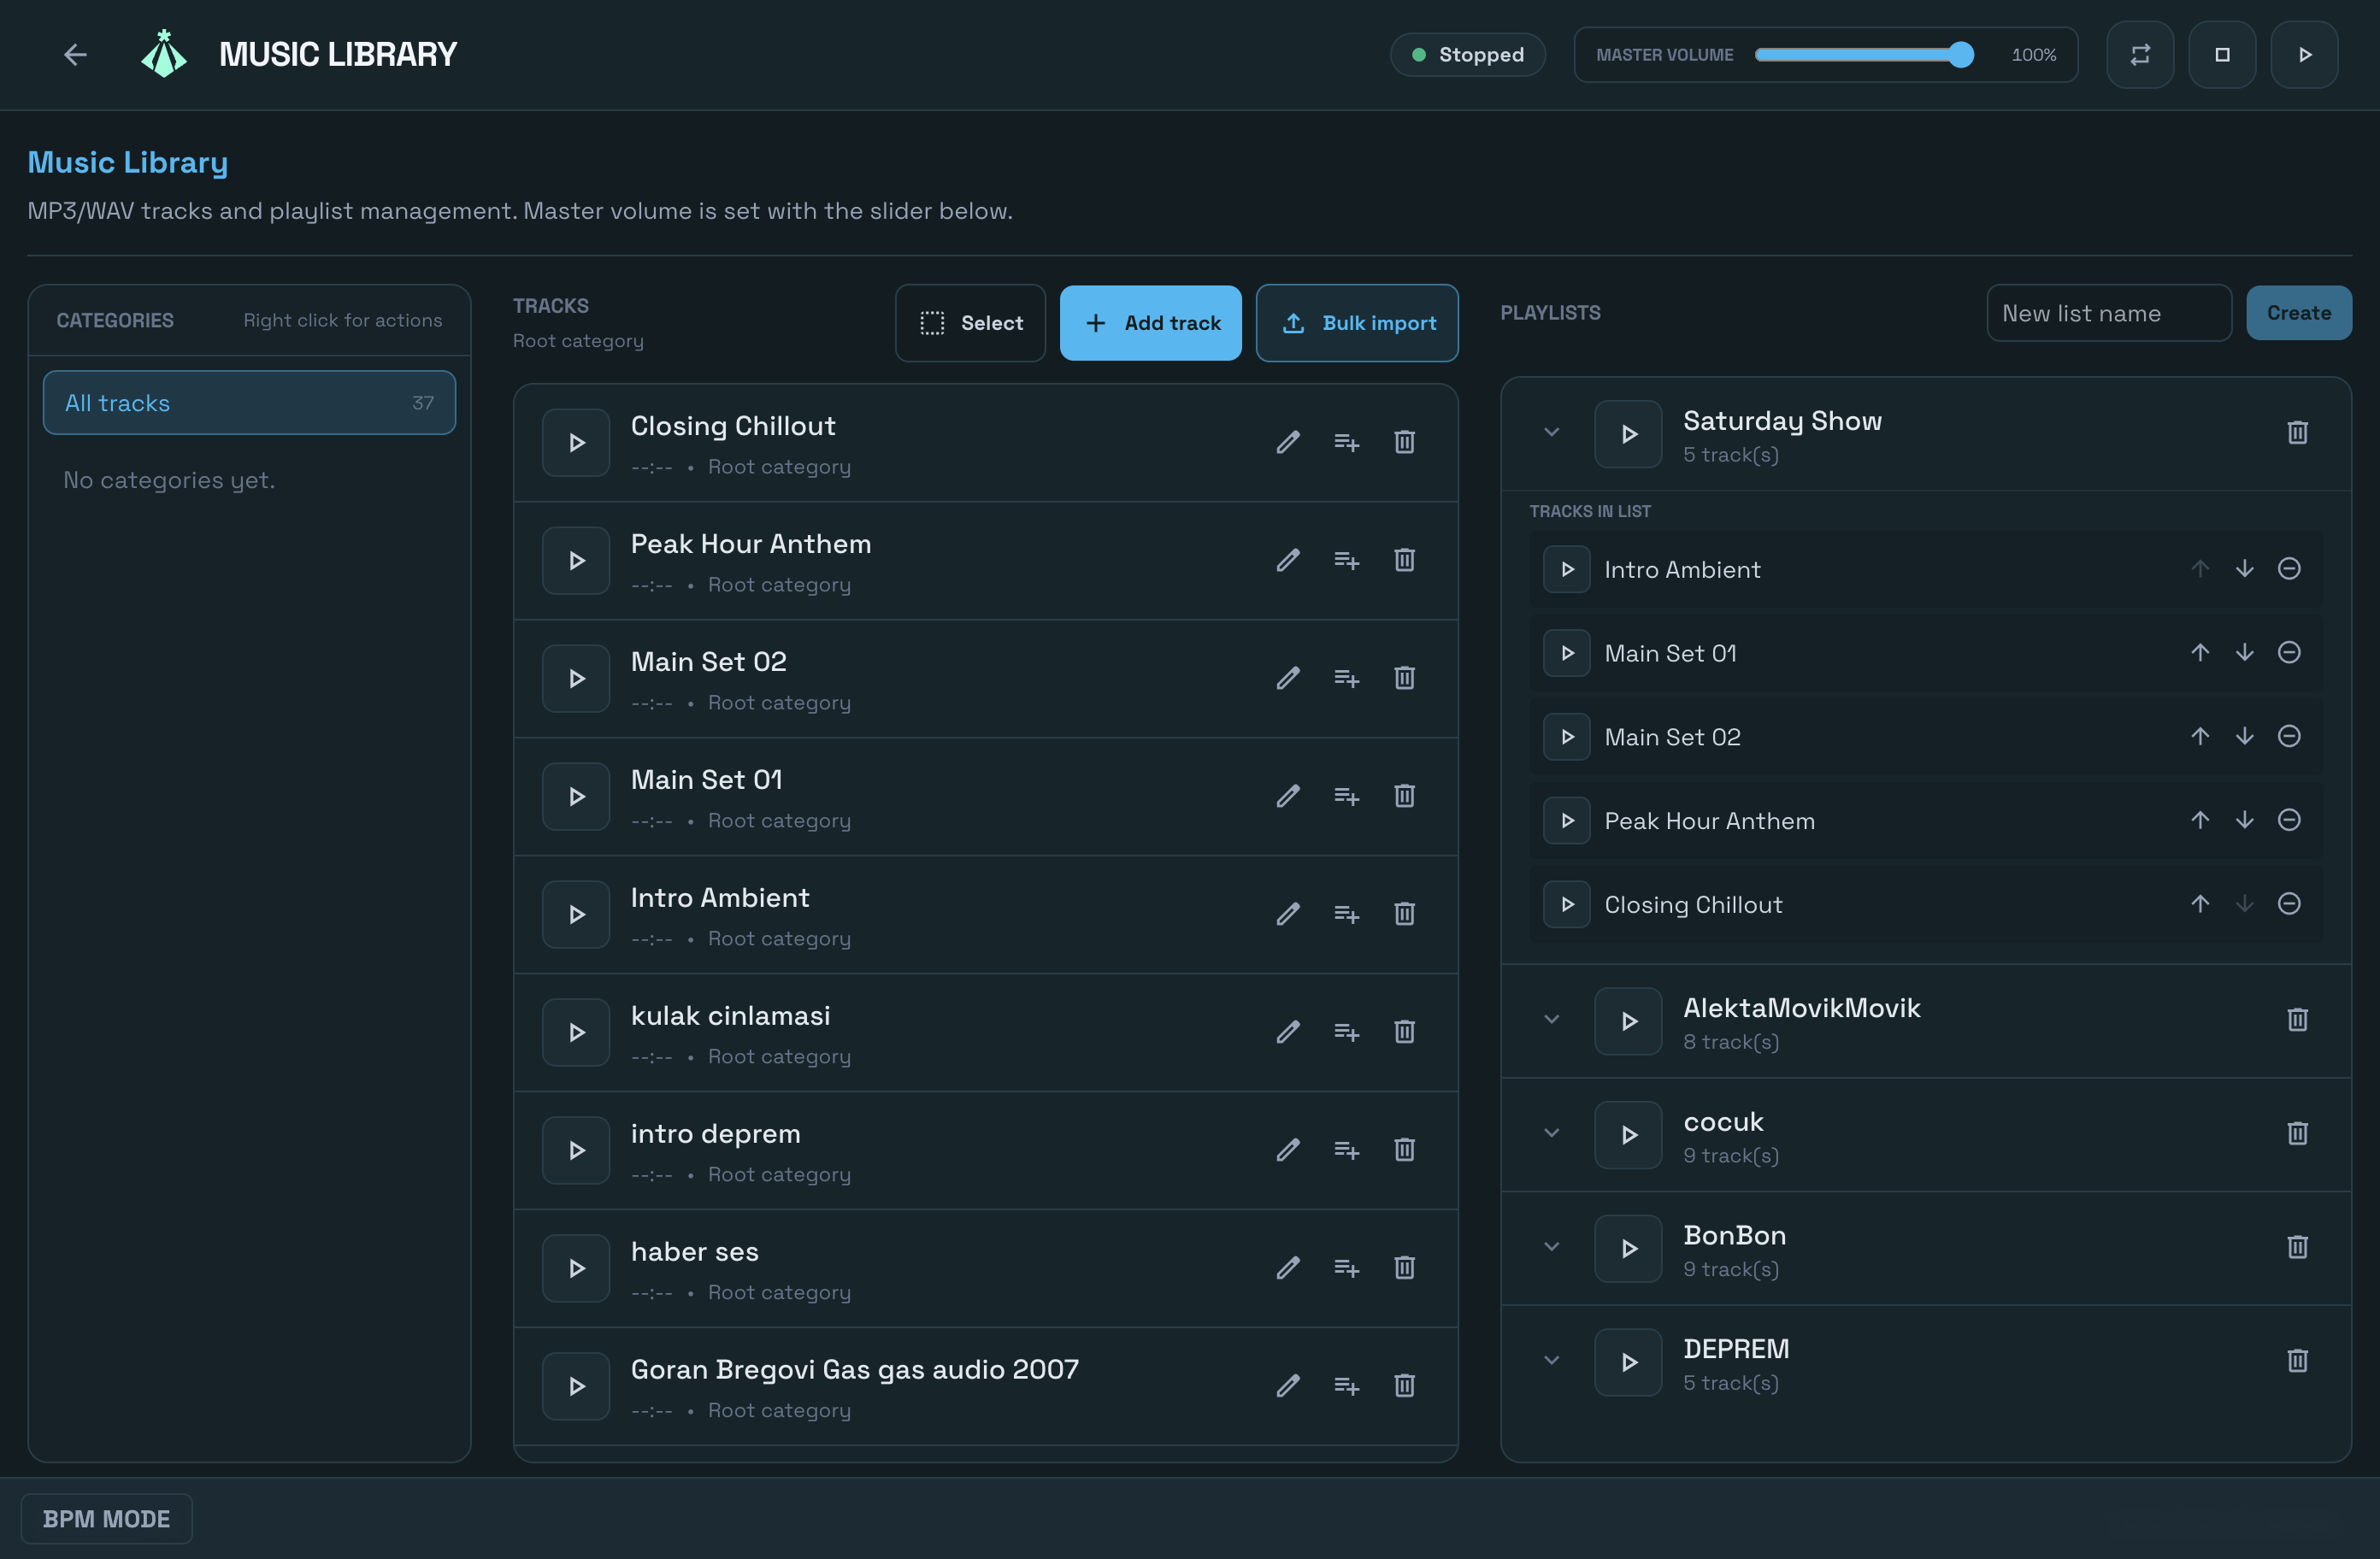Stop playback with the square button

2222,55
